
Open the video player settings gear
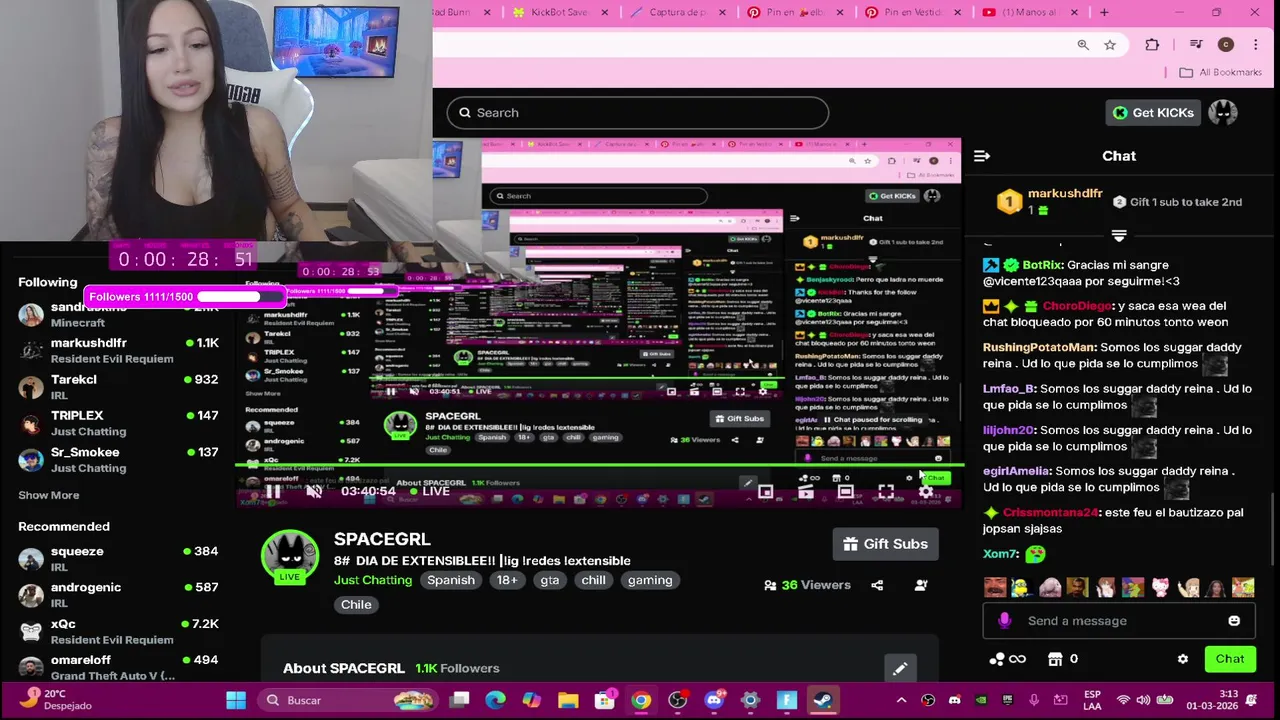tap(926, 491)
